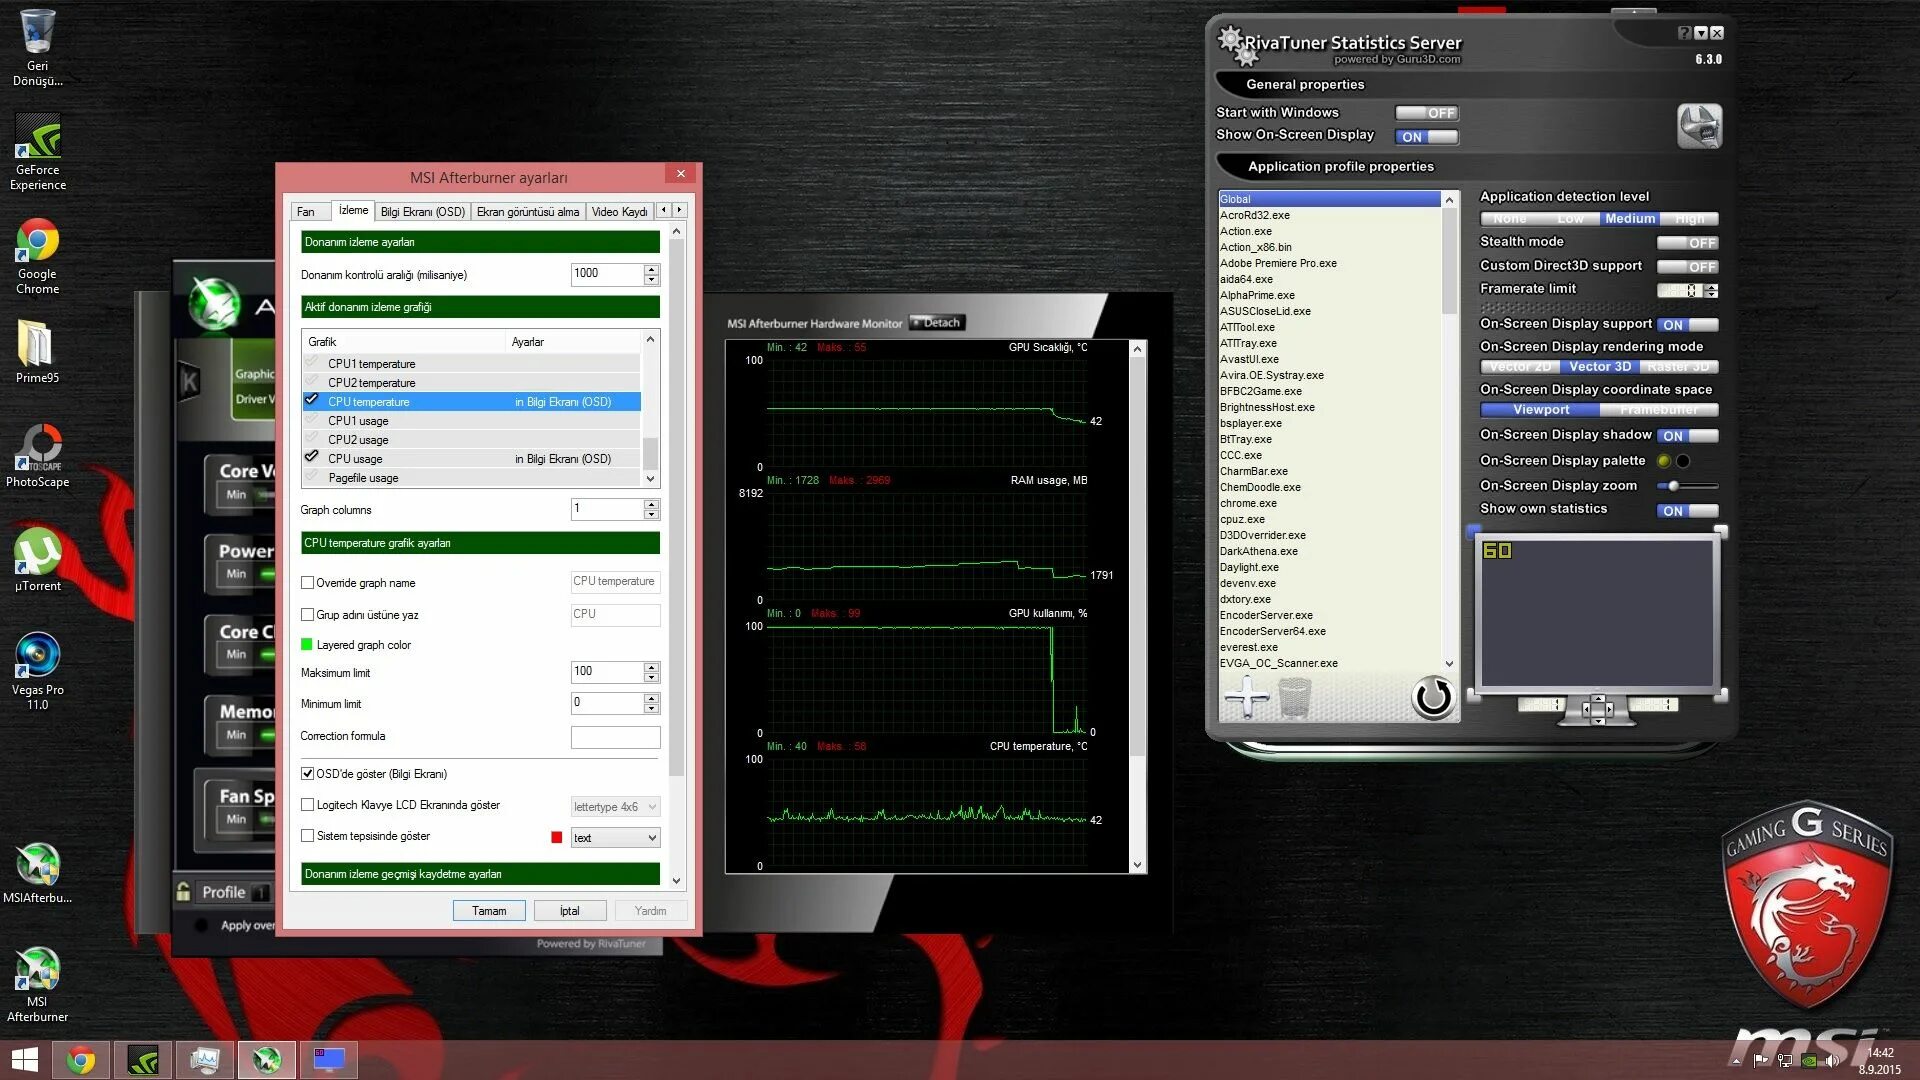The width and height of the screenshot is (1920, 1080).
Task: Open the MSIAfterburner installer desktop icon
Action: [x=37, y=873]
